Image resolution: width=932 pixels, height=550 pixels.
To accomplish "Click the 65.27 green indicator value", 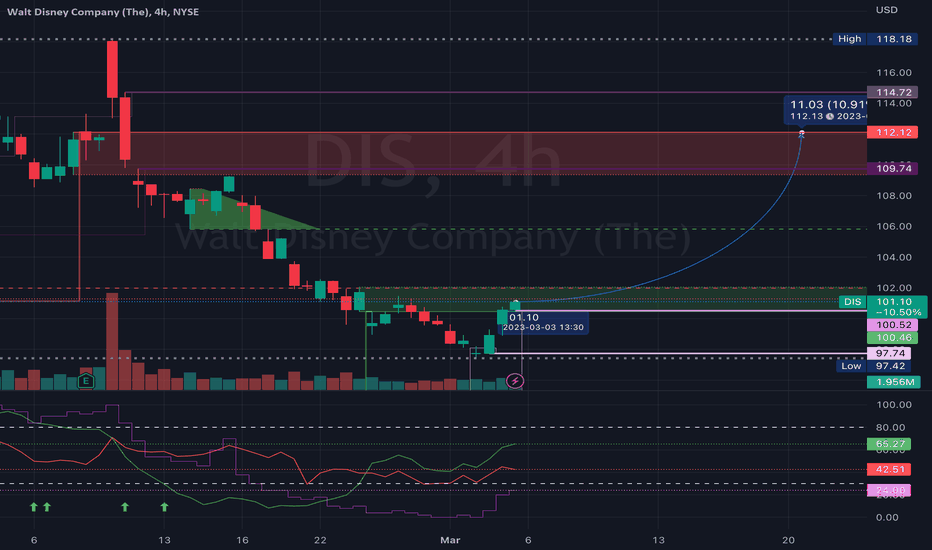I will (889, 444).
